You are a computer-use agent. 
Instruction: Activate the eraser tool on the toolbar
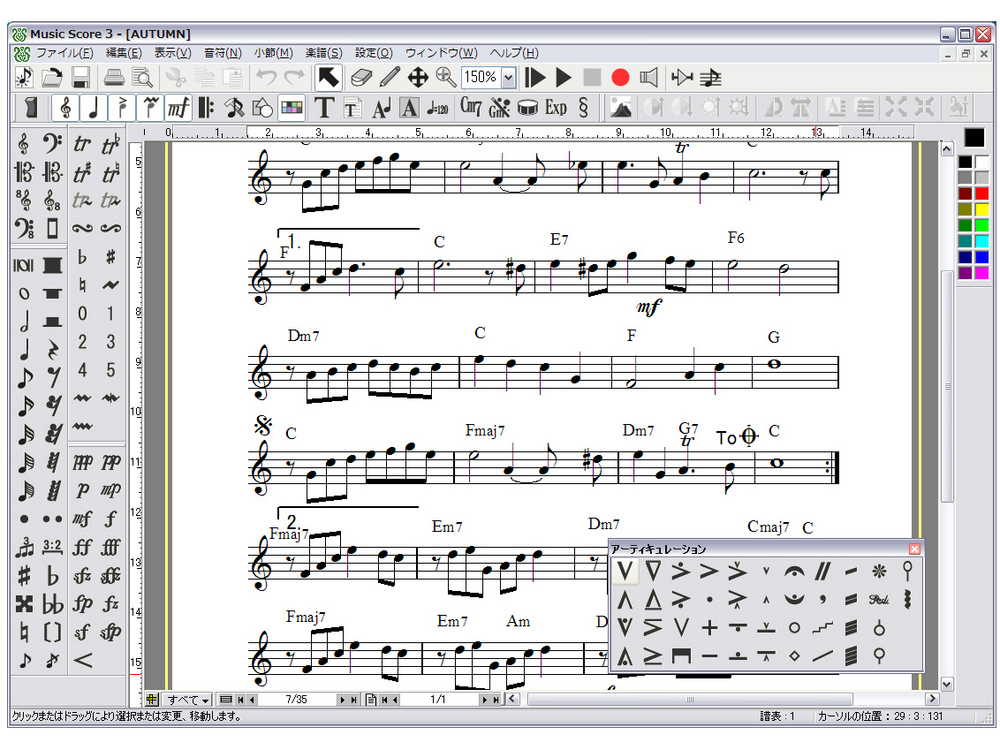coord(362,77)
